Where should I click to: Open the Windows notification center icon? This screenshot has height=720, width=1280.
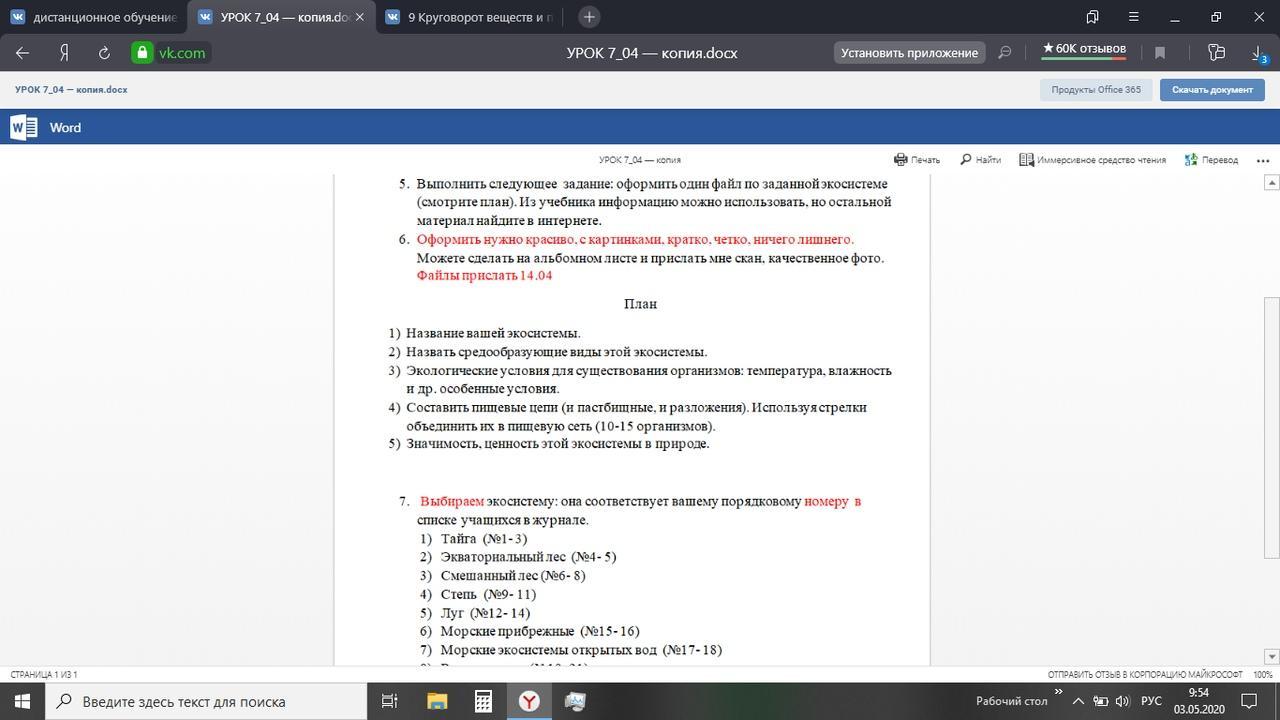click(x=1250, y=701)
